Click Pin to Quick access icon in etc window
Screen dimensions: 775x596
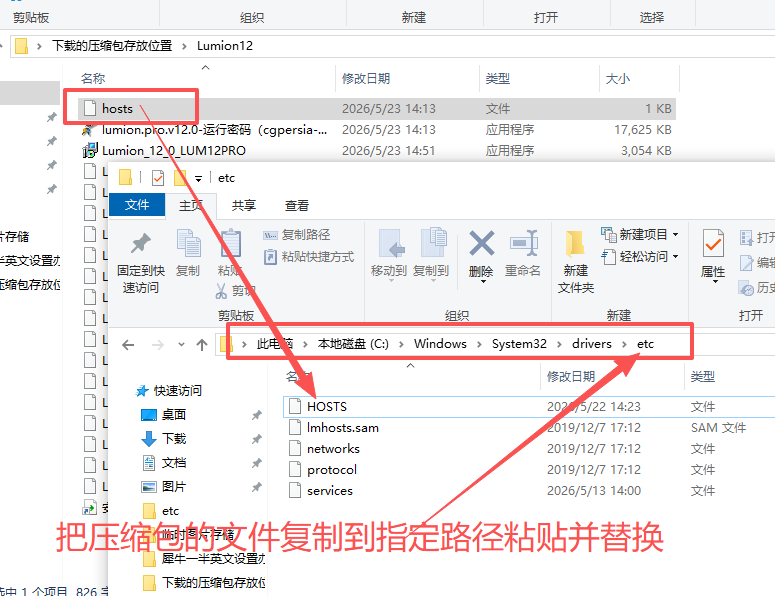tap(141, 243)
